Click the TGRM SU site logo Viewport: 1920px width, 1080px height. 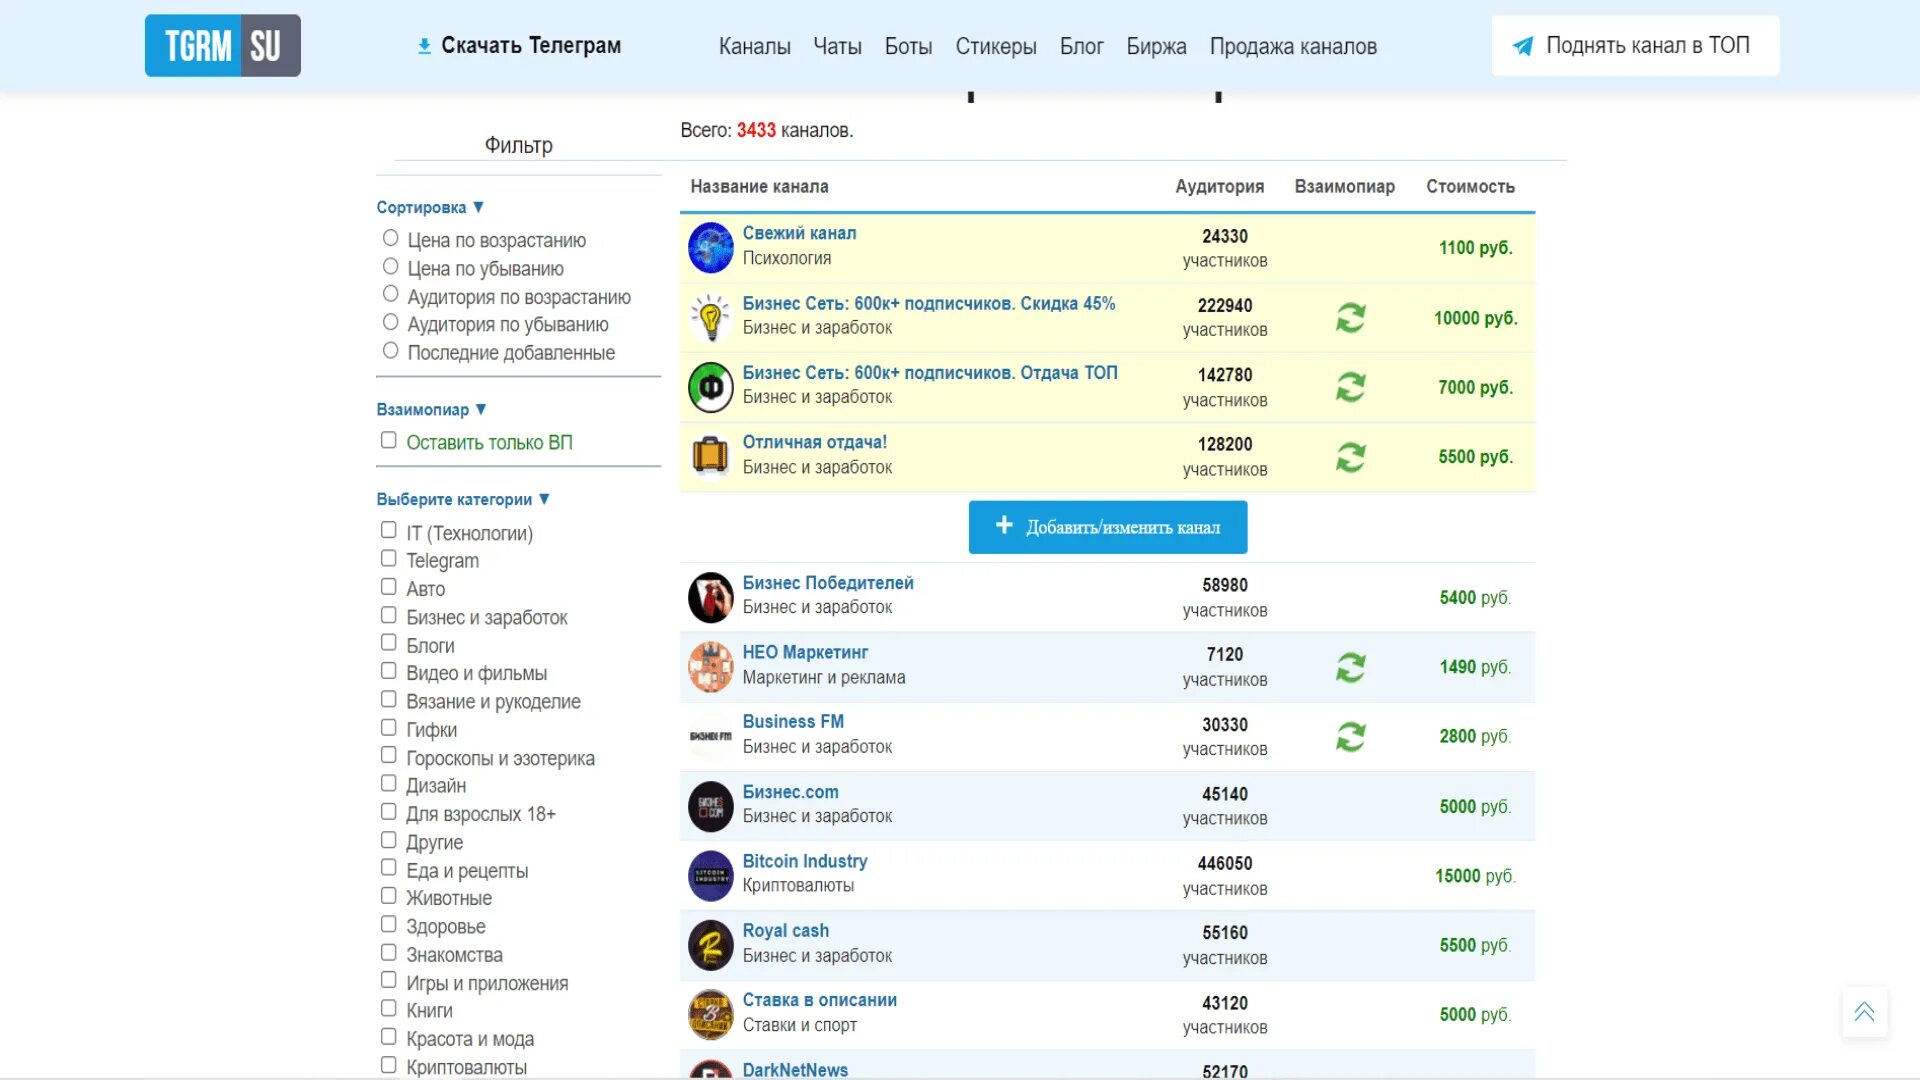[x=222, y=46]
